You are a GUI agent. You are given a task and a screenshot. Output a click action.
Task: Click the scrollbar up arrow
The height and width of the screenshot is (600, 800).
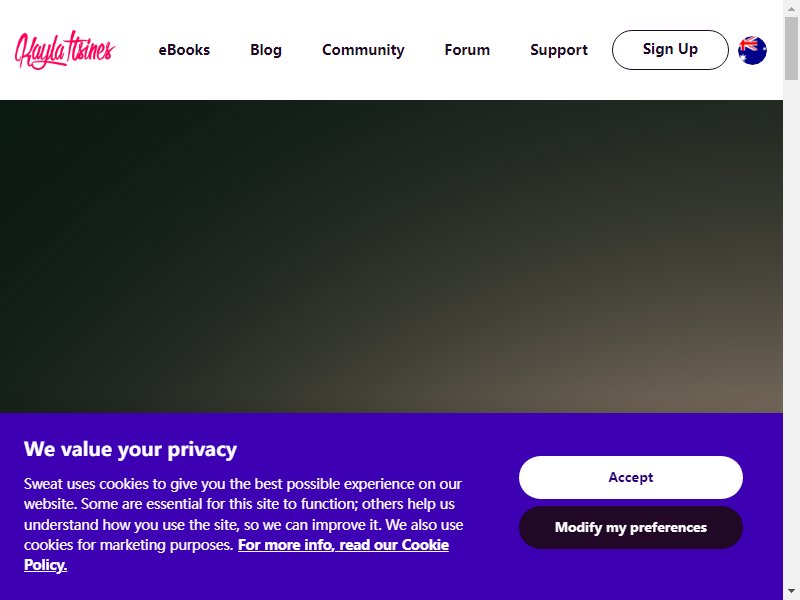[791, 8]
